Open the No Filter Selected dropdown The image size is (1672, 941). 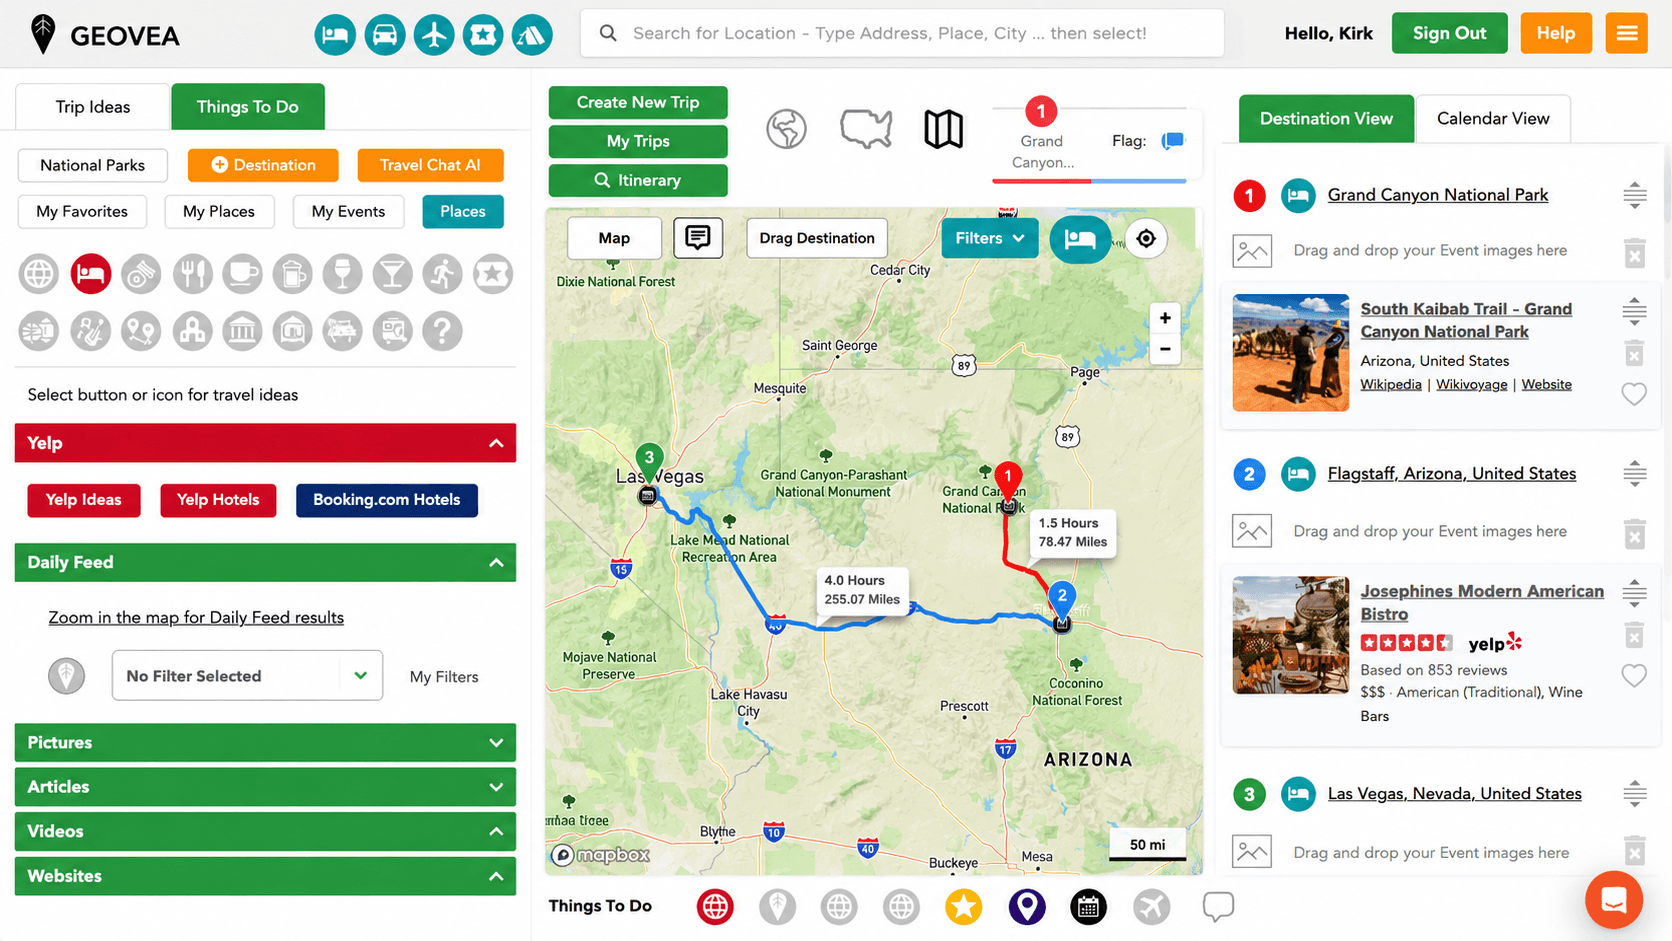click(x=247, y=676)
